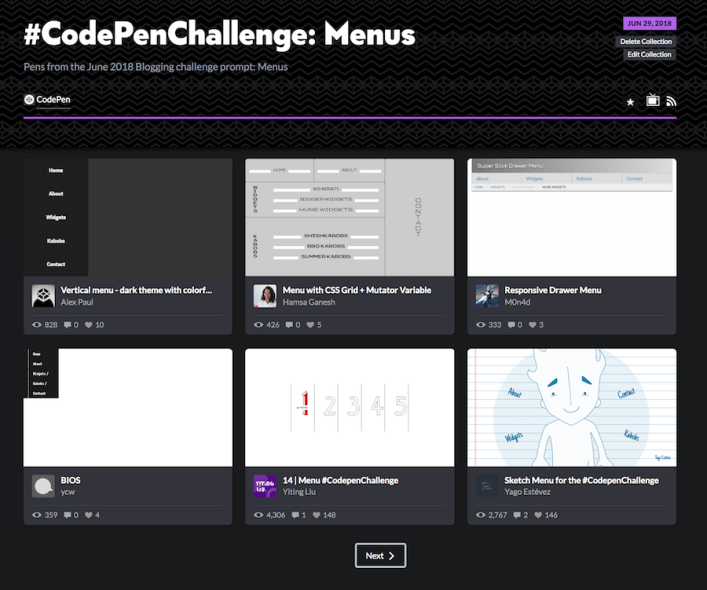The height and width of the screenshot is (590, 707).
Task: Click M0n4d's avatar image
Action: tap(487, 296)
